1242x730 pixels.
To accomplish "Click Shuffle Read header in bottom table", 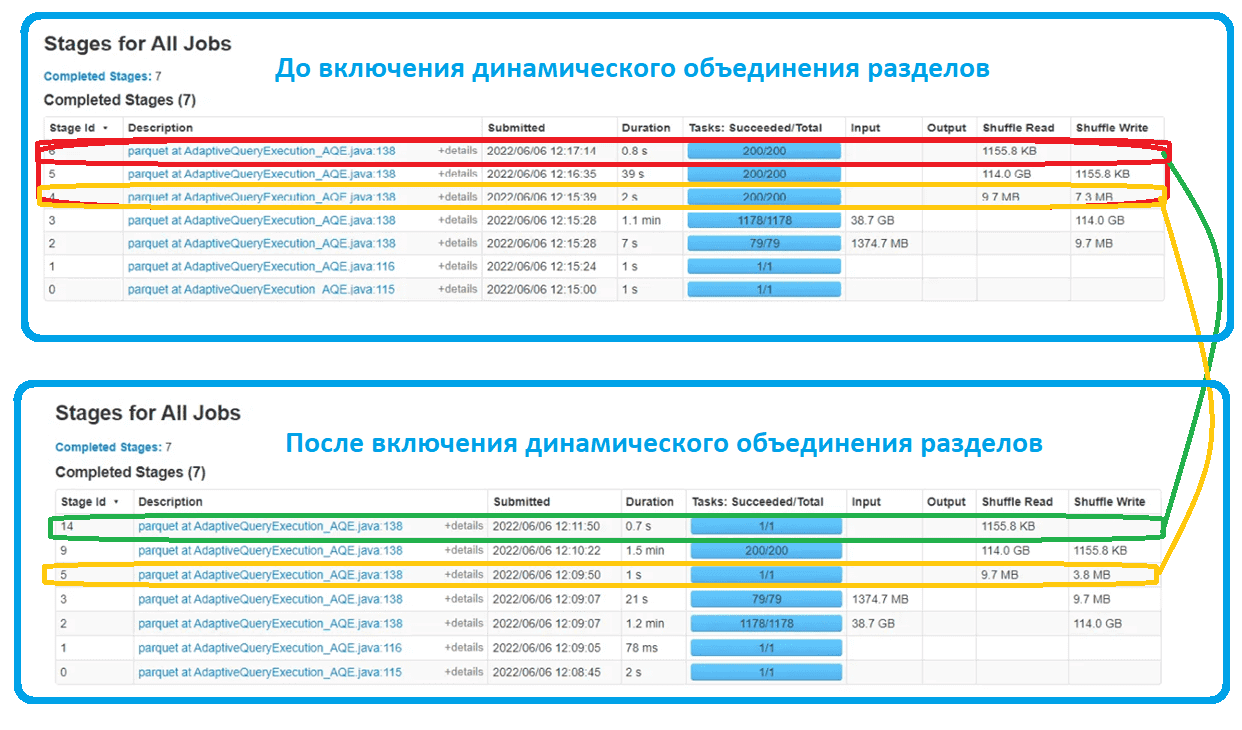I will pos(1017,502).
